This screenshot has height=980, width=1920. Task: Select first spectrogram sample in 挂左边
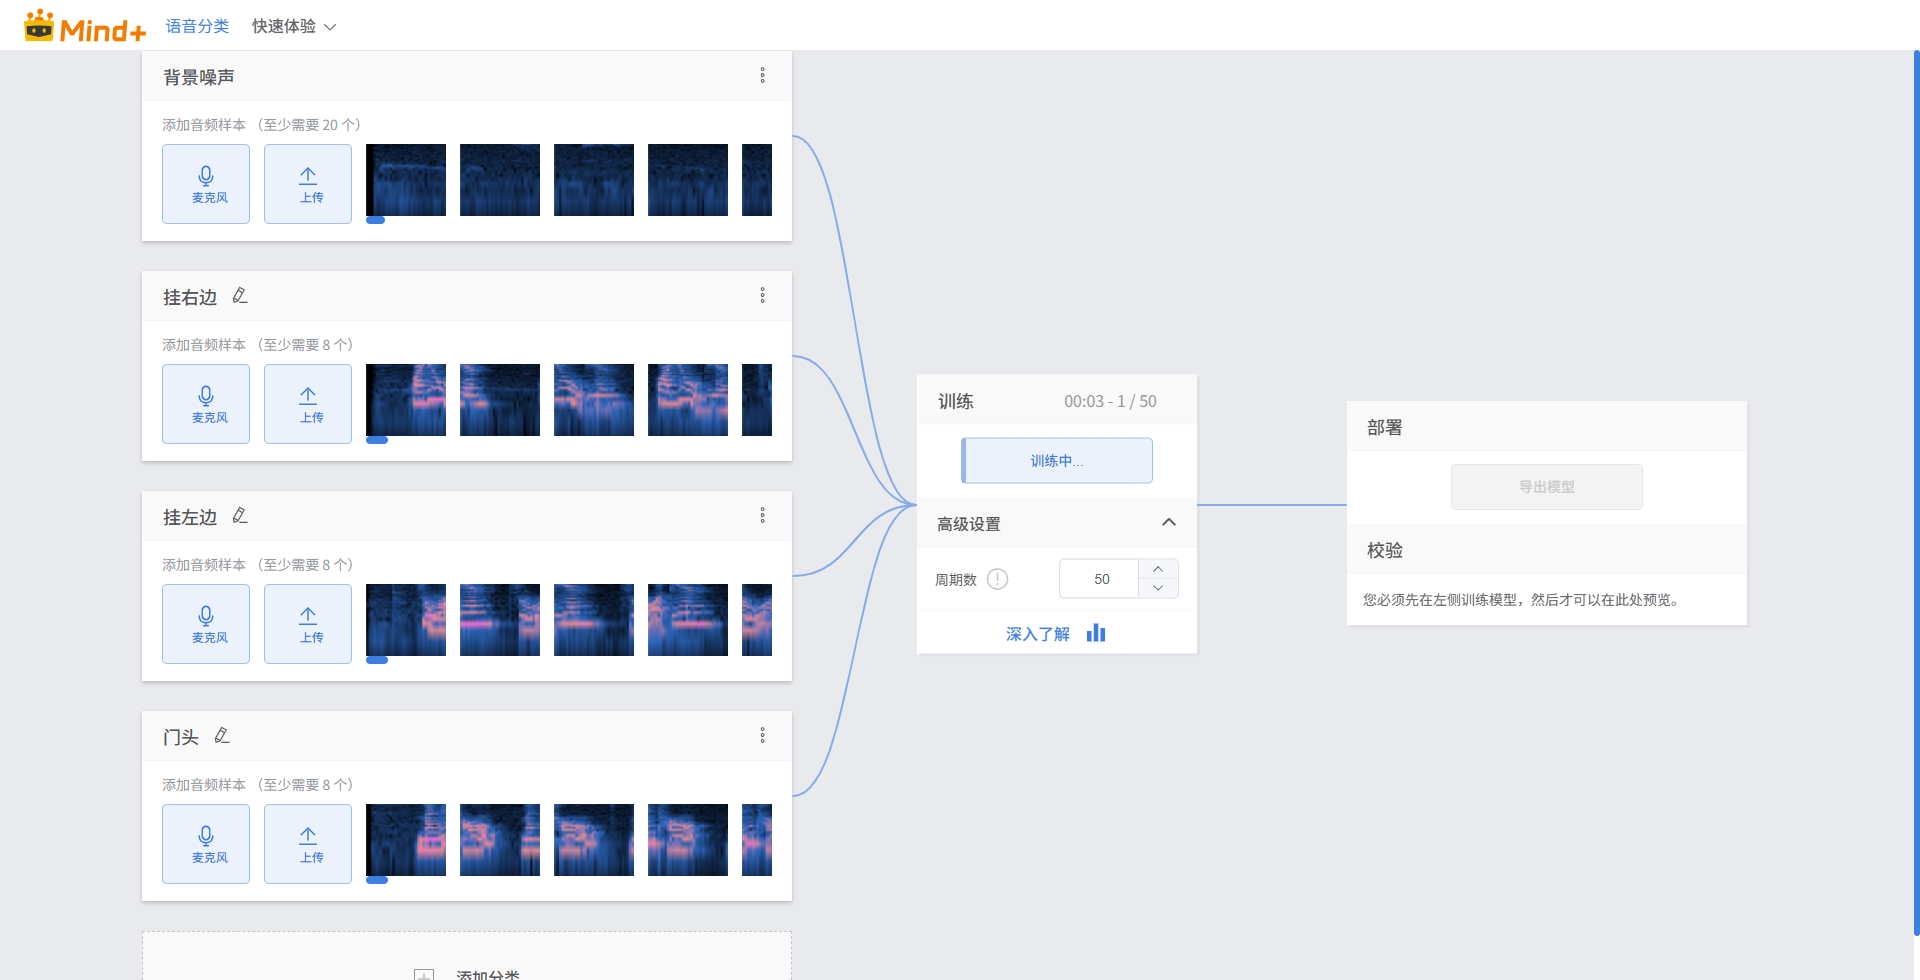[x=406, y=620]
